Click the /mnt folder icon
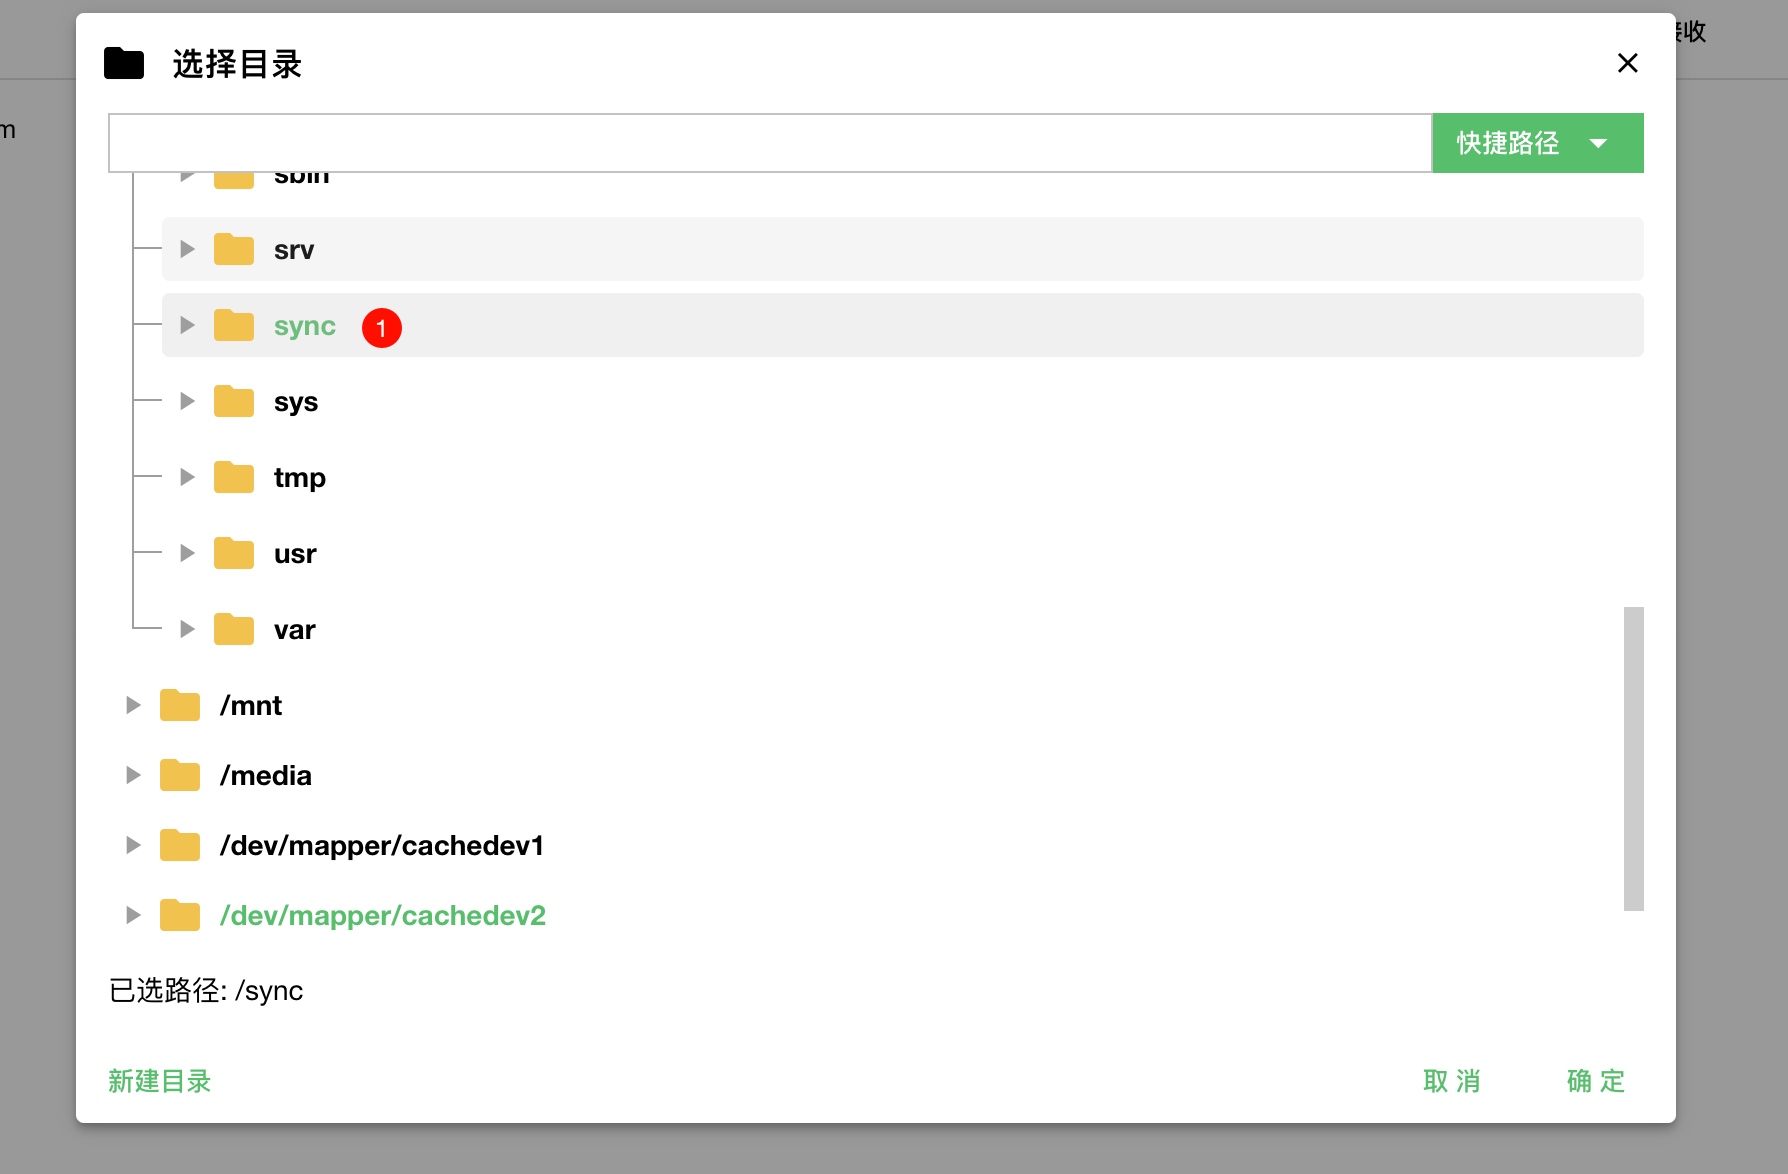The width and height of the screenshot is (1788, 1174). pos(180,705)
